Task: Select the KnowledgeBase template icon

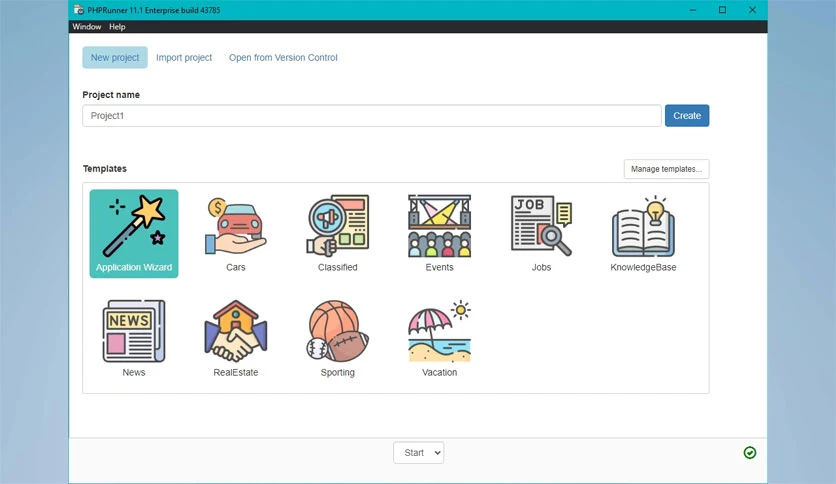Action: click(x=643, y=227)
